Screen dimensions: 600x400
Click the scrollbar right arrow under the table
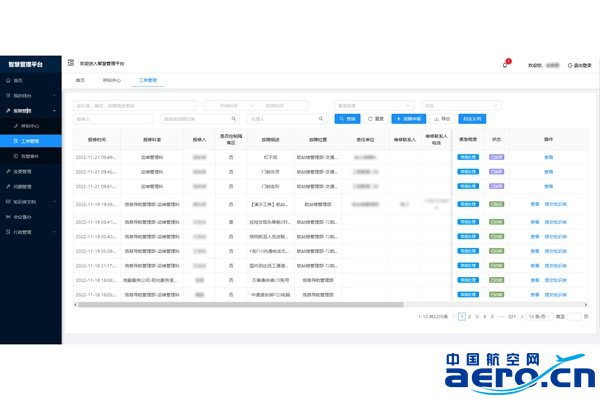[x=585, y=305]
